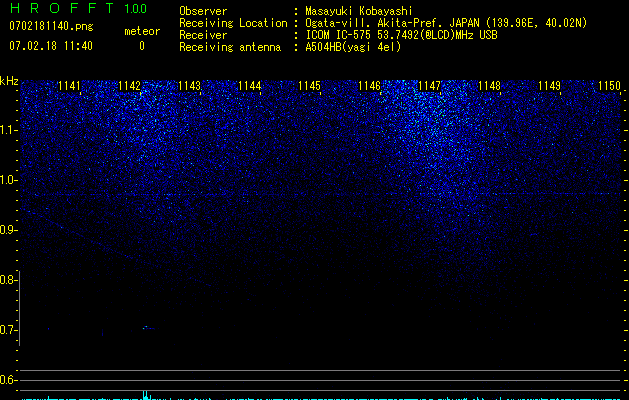629x400 pixels.
Task: Click the Receiving antenna label
Action: click(230, 47)
